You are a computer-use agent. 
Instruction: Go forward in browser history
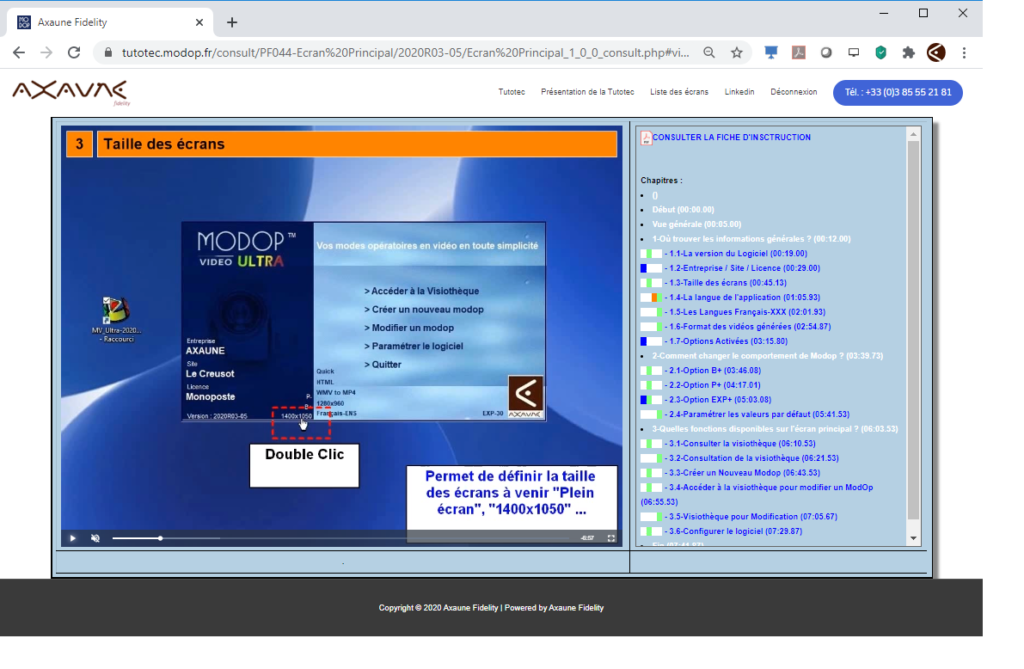coord(46,53)
